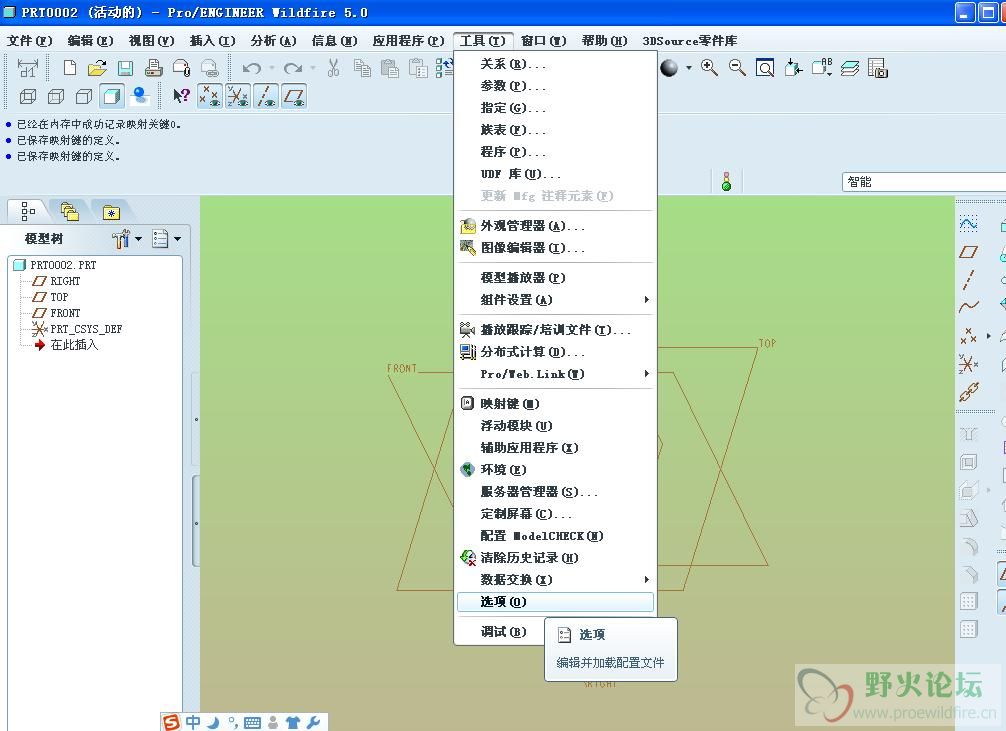
Task: Open the File menu
Action: coord(30,40)
